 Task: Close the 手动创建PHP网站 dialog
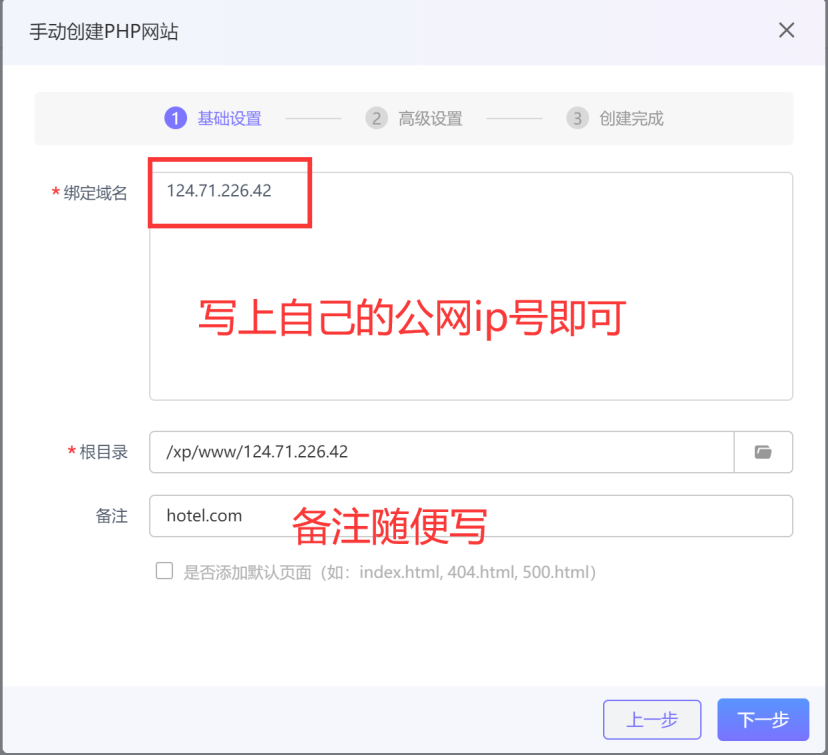[x=786, y=30]
